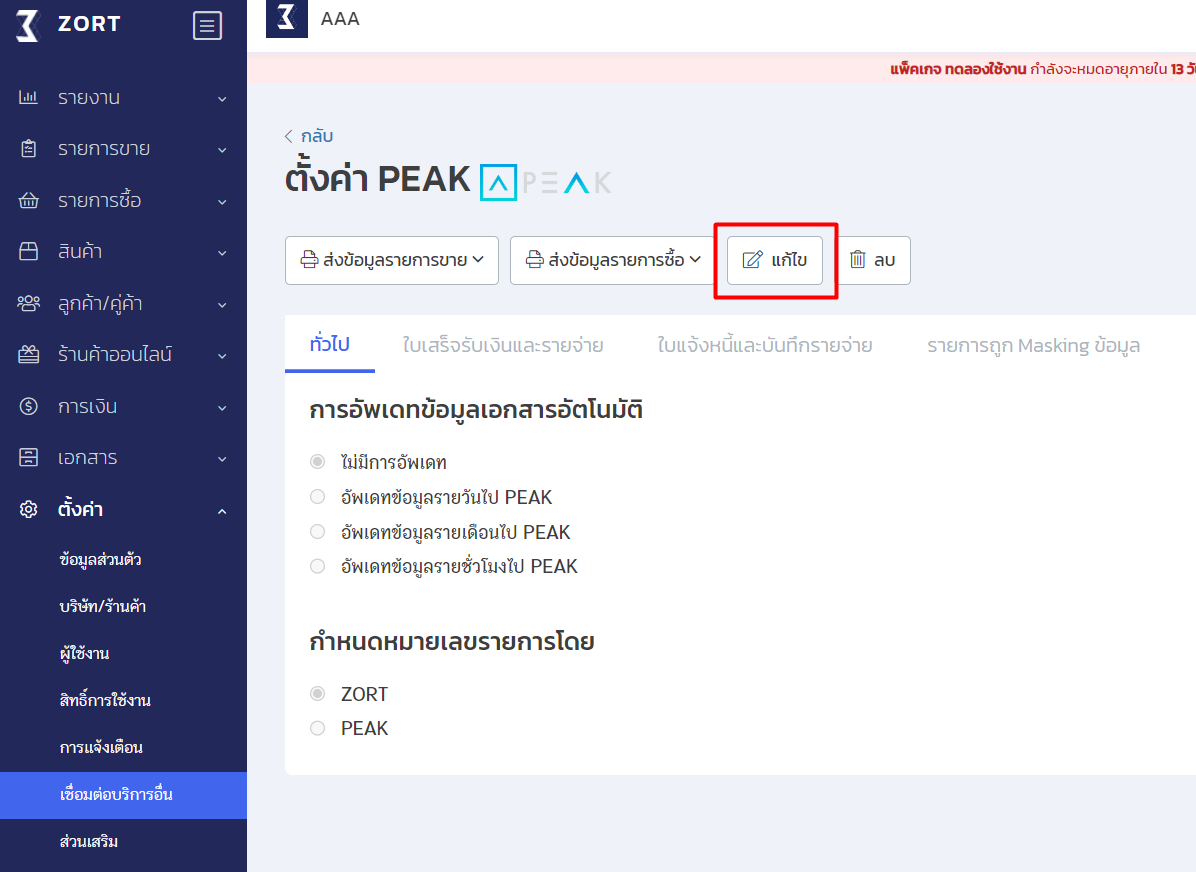Switch to the ใบเสร็จรับเงินและรายจ่าย tab
The width and height of the screenshot is (1196, 872).
click(504, 345)
